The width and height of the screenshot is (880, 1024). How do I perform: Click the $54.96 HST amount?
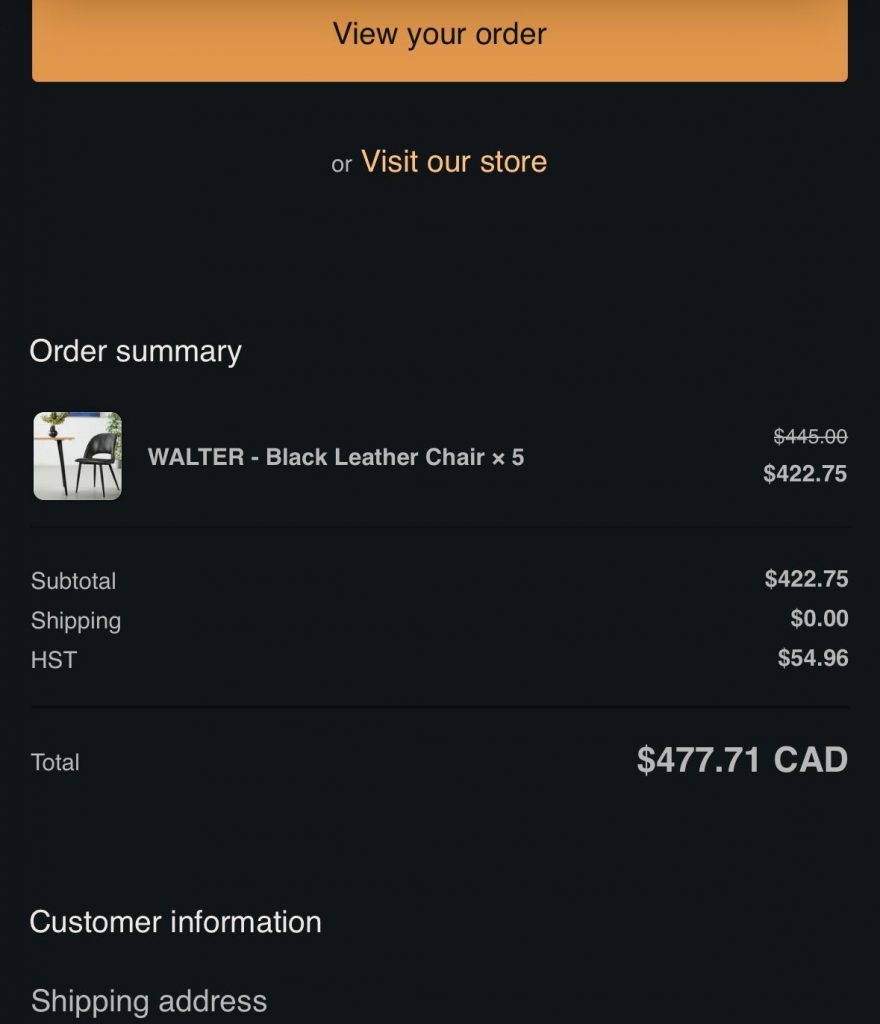click(x=813, y=658)
